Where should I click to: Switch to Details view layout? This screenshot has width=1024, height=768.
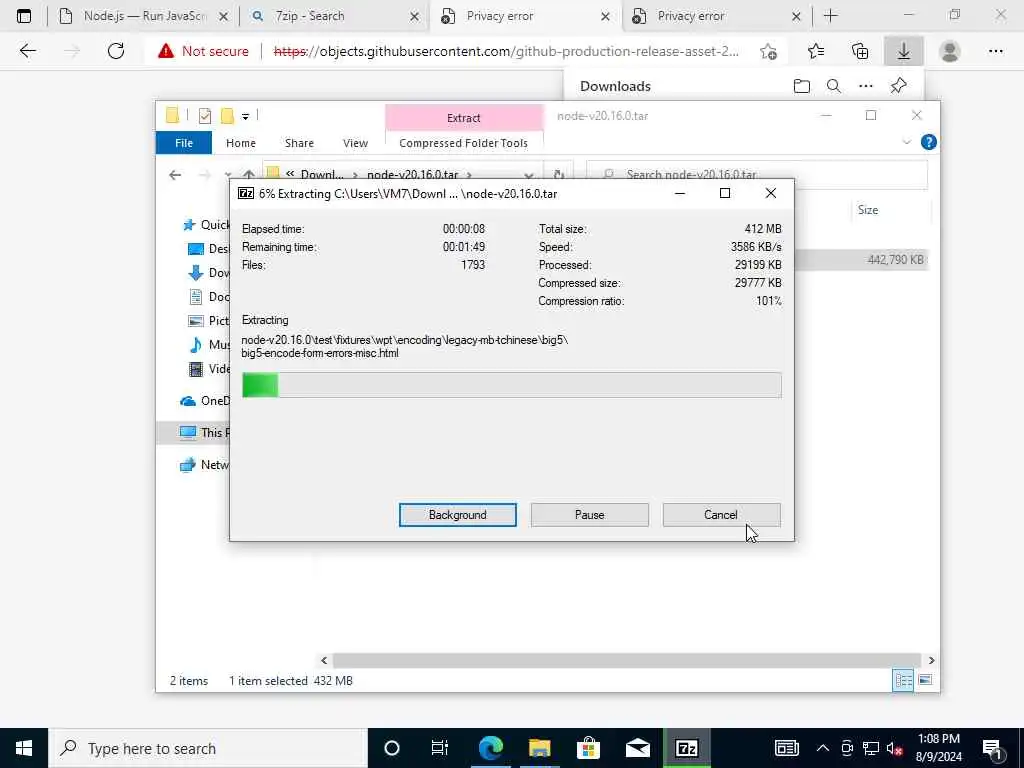(903, 680)
